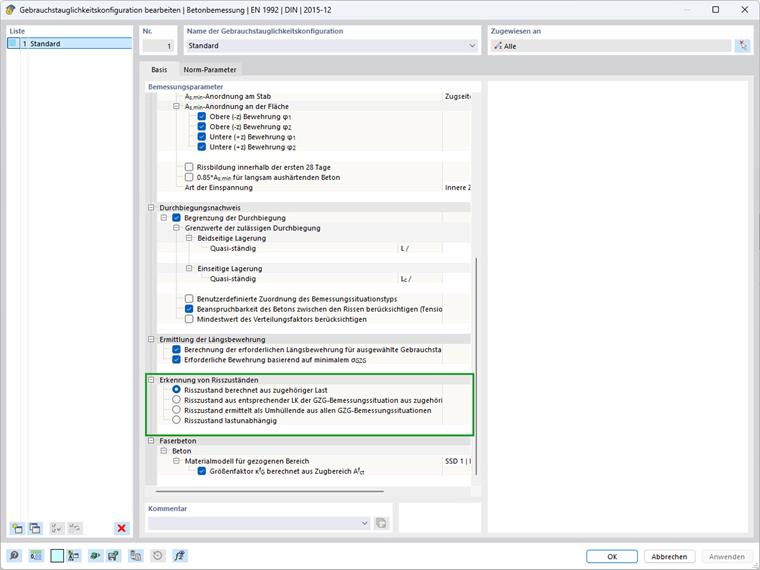This screenshot has height=570, width=760.
Task: Uncheck Untere (+z) Bewehrung φ1
Action: click(202, 137)
